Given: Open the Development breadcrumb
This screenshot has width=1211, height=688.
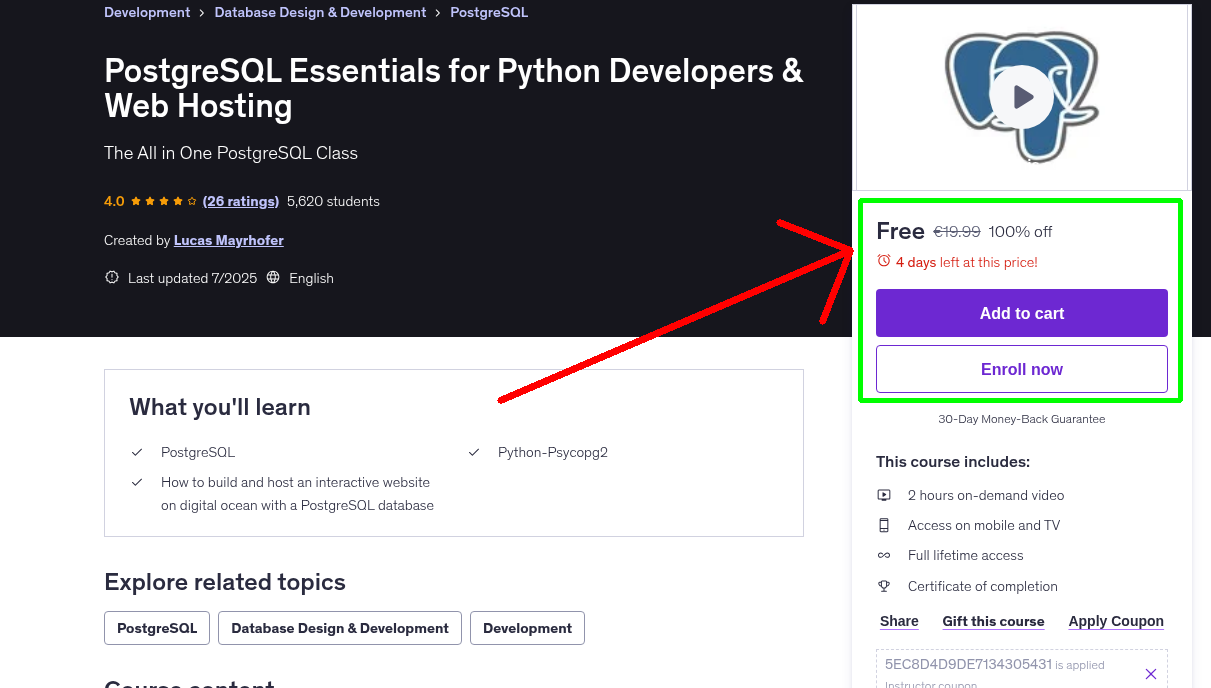Looking at the screenshot, I should [x=147, y=12].
